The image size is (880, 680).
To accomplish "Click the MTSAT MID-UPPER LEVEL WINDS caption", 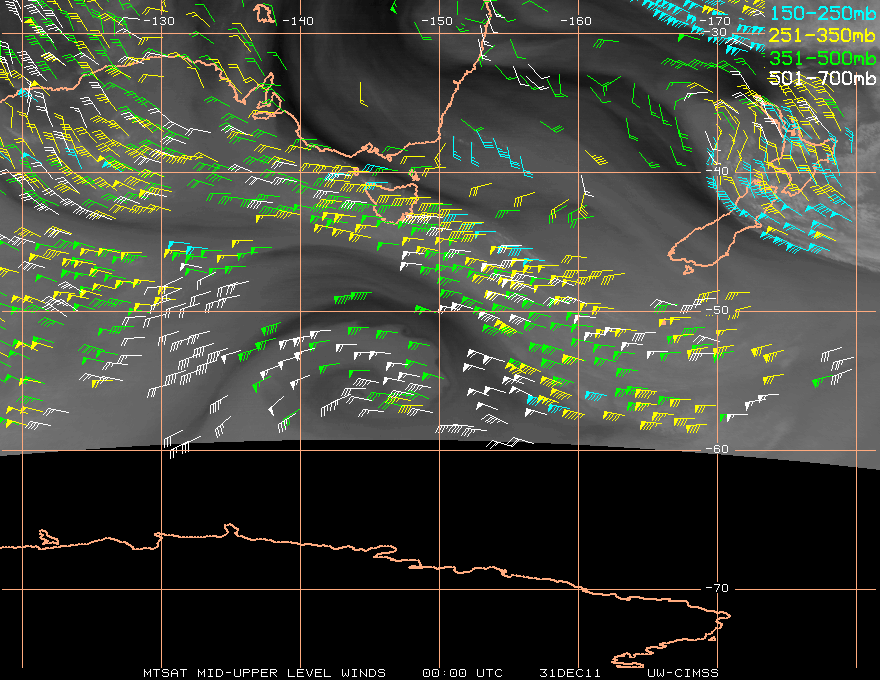I will pyautogui.click(x=264, y=673).
